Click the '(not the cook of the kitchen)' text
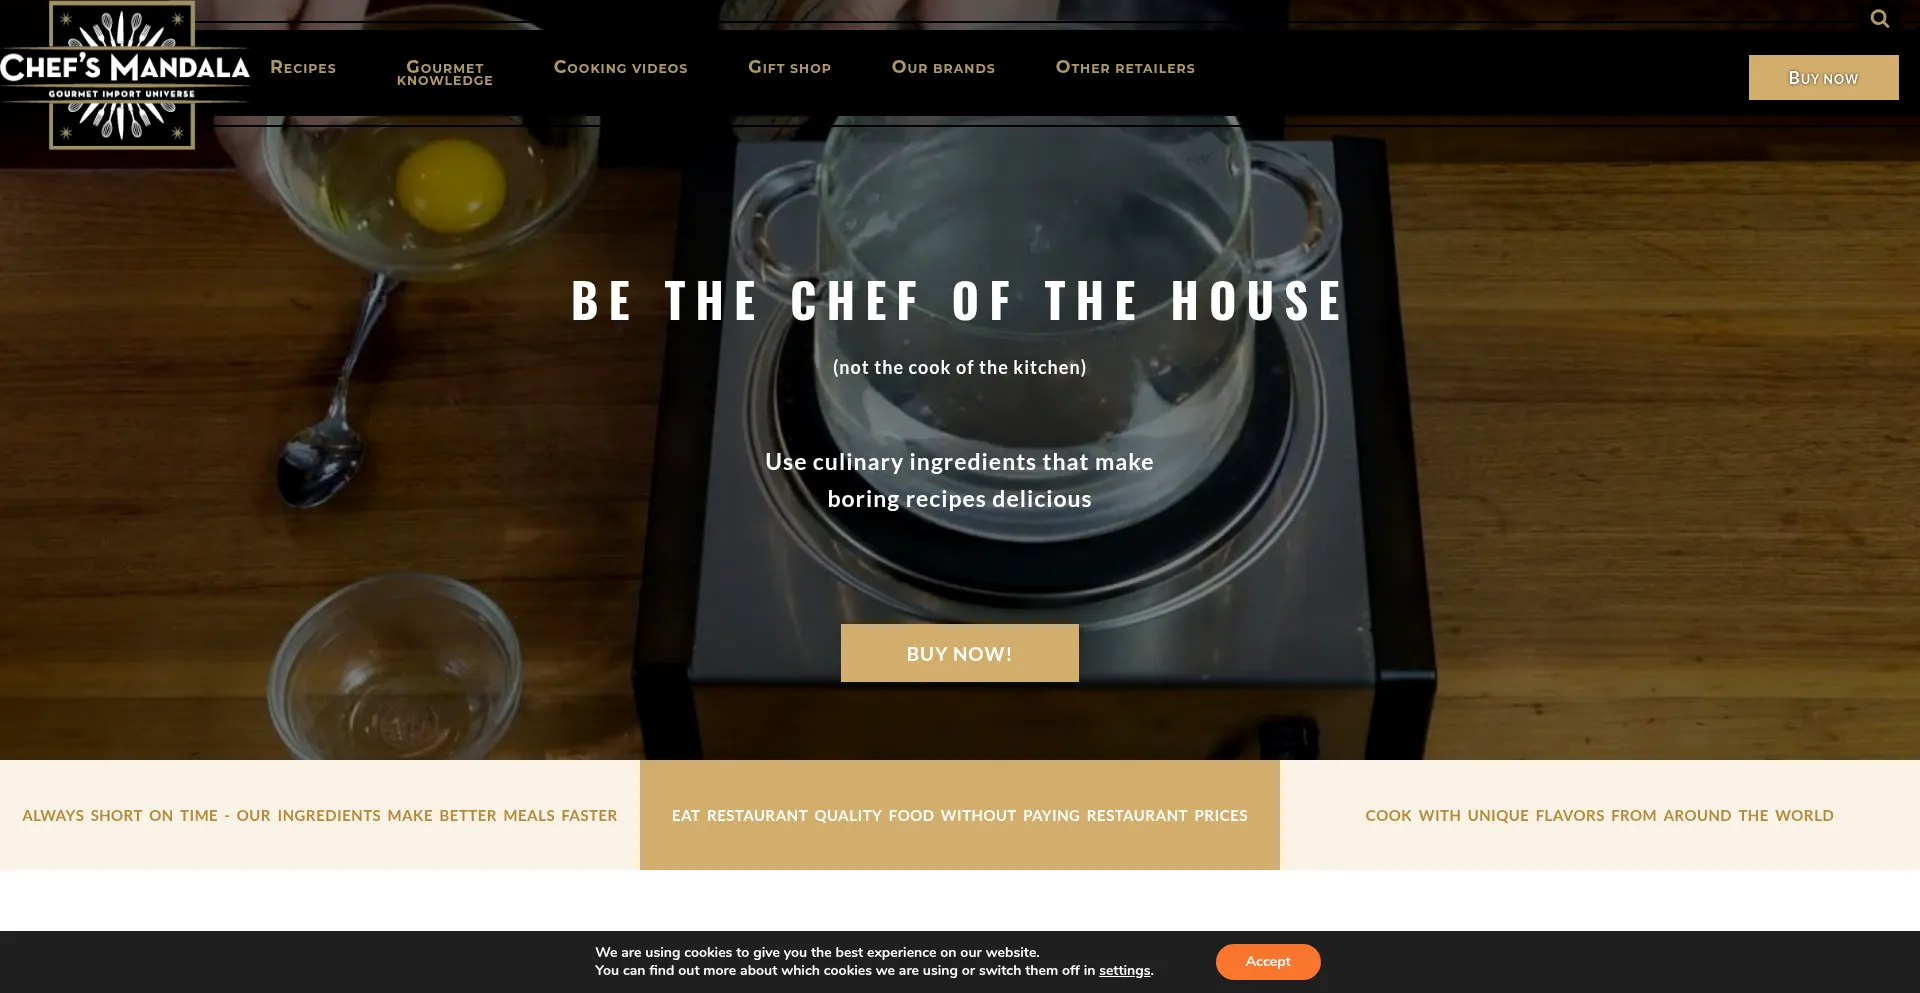Screen dimensions: 1920x993 tap(959, 367)
